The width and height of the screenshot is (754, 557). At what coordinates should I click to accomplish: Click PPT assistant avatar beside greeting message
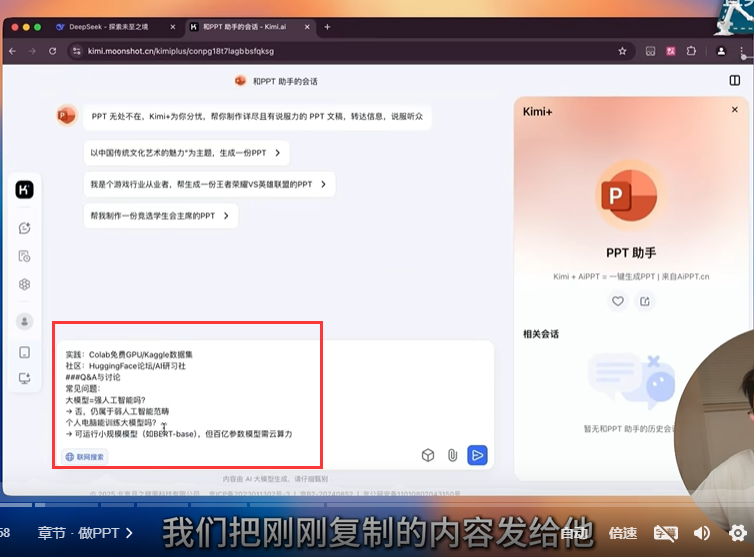66,116
